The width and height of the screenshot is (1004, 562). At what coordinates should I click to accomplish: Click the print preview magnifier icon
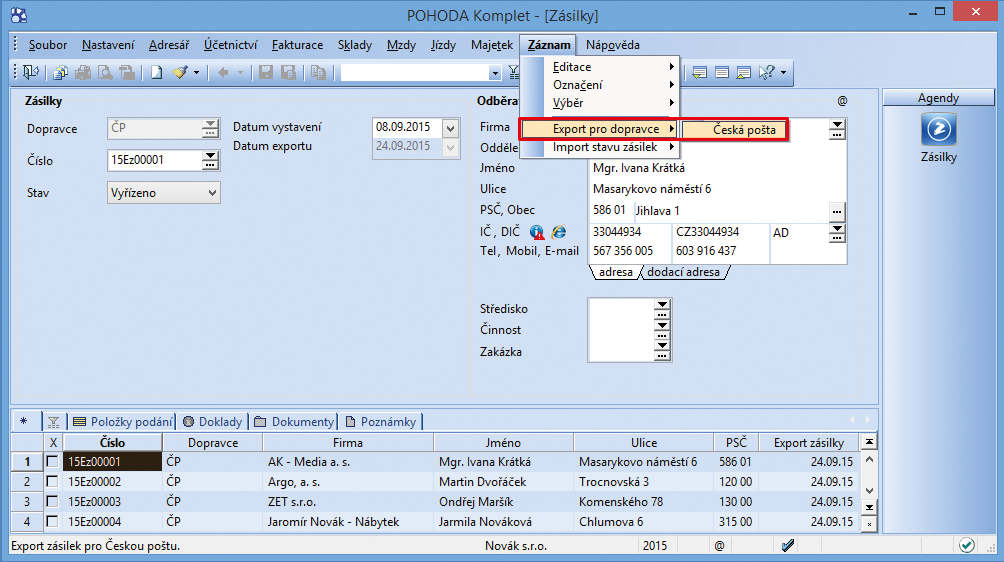tap(105, 72)
